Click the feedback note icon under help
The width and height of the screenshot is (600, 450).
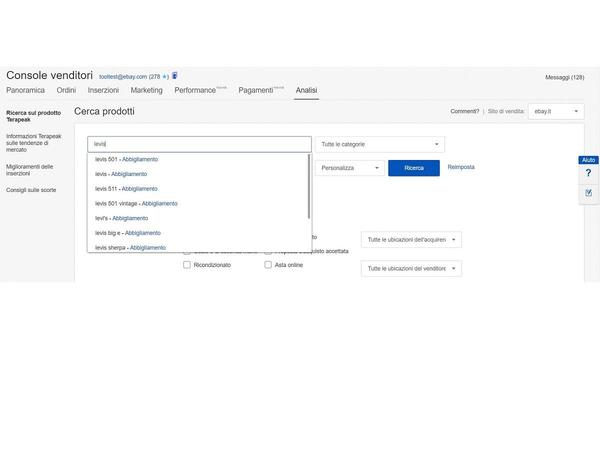[589, 192]
